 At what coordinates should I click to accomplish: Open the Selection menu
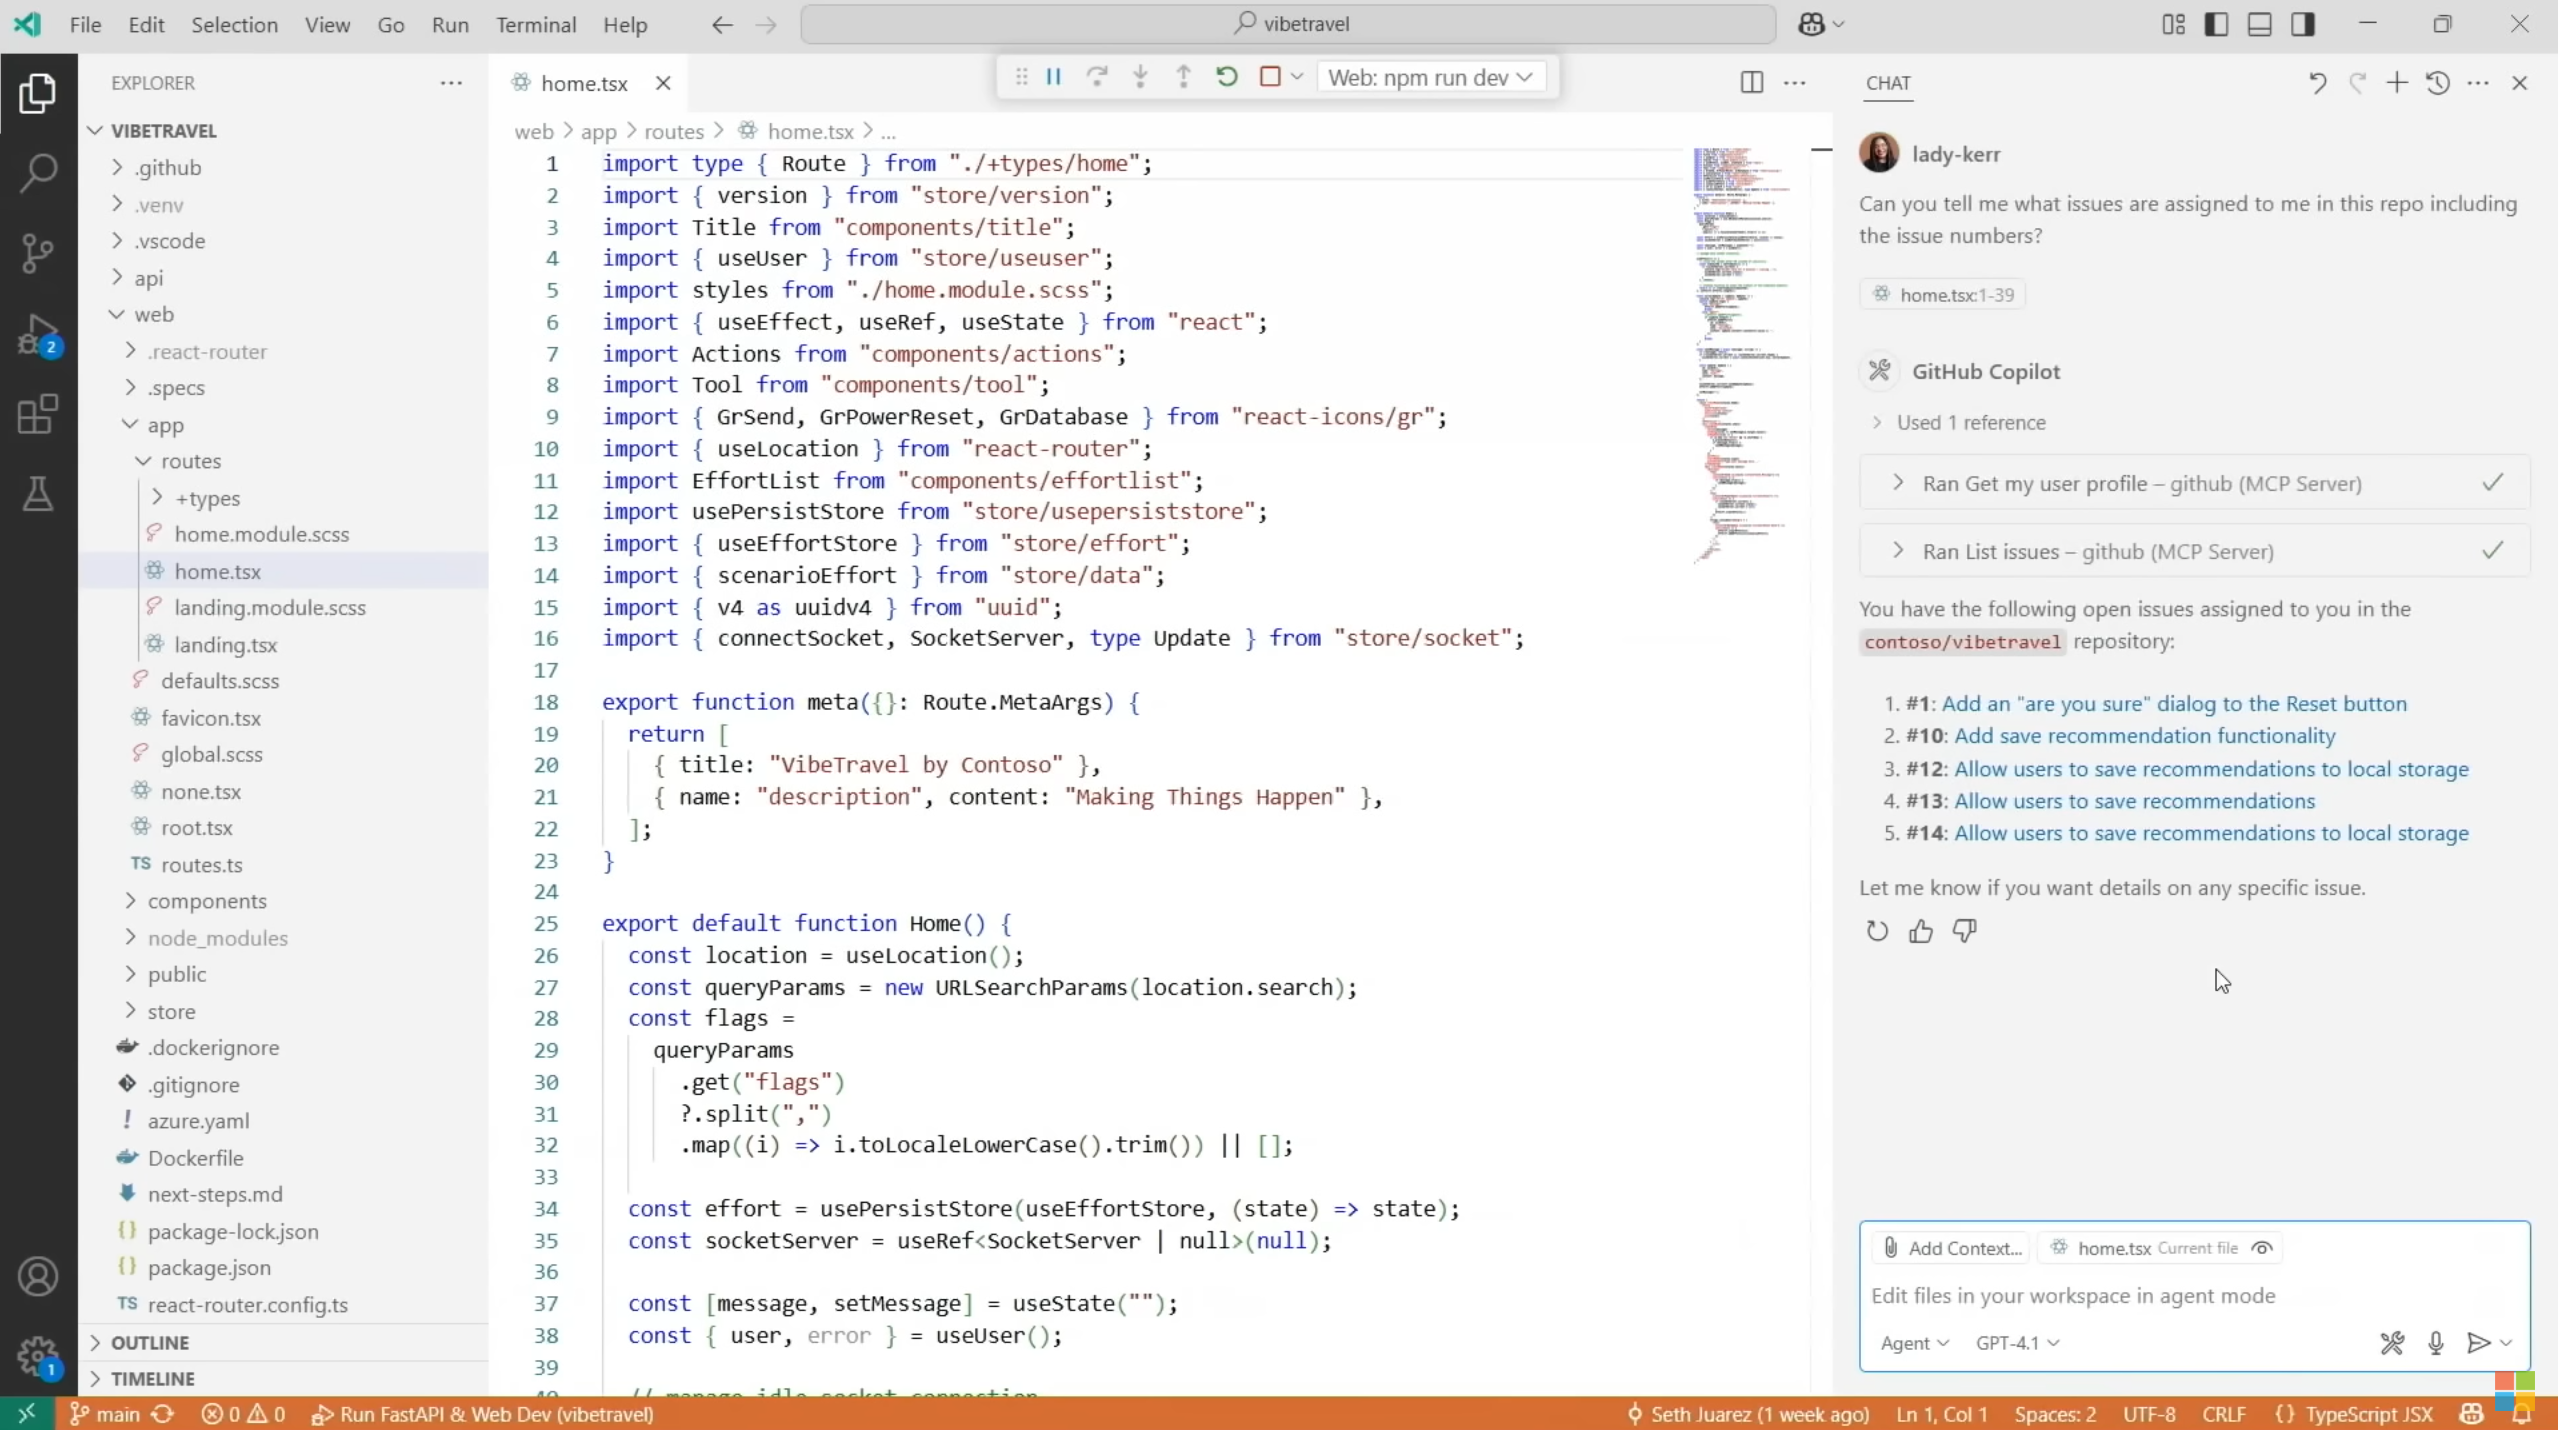235,25
